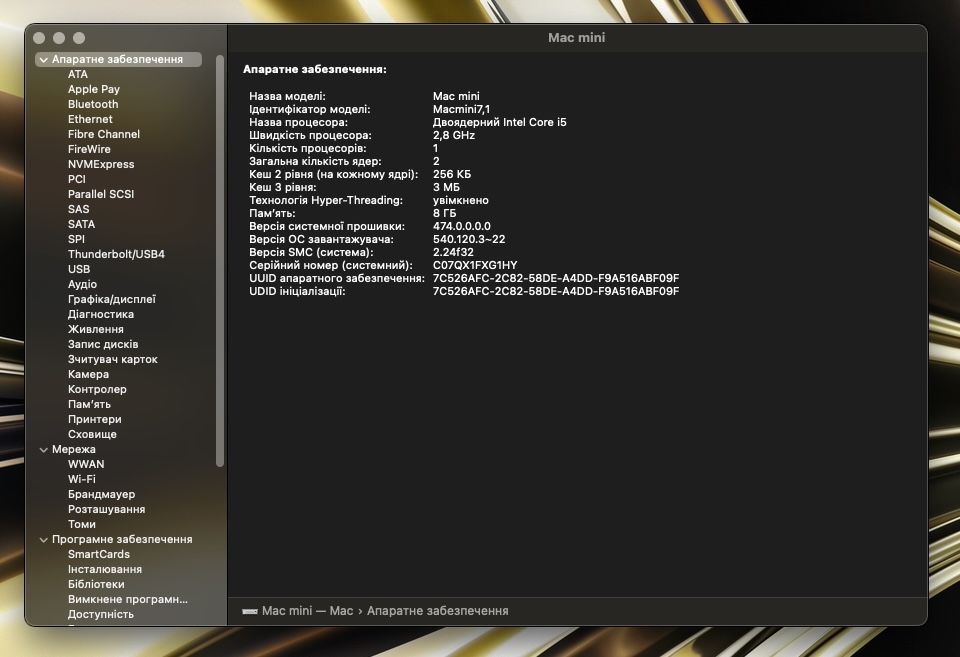Collapse the Мережа section chevron

pyautogui.click(x=43, y=449)
